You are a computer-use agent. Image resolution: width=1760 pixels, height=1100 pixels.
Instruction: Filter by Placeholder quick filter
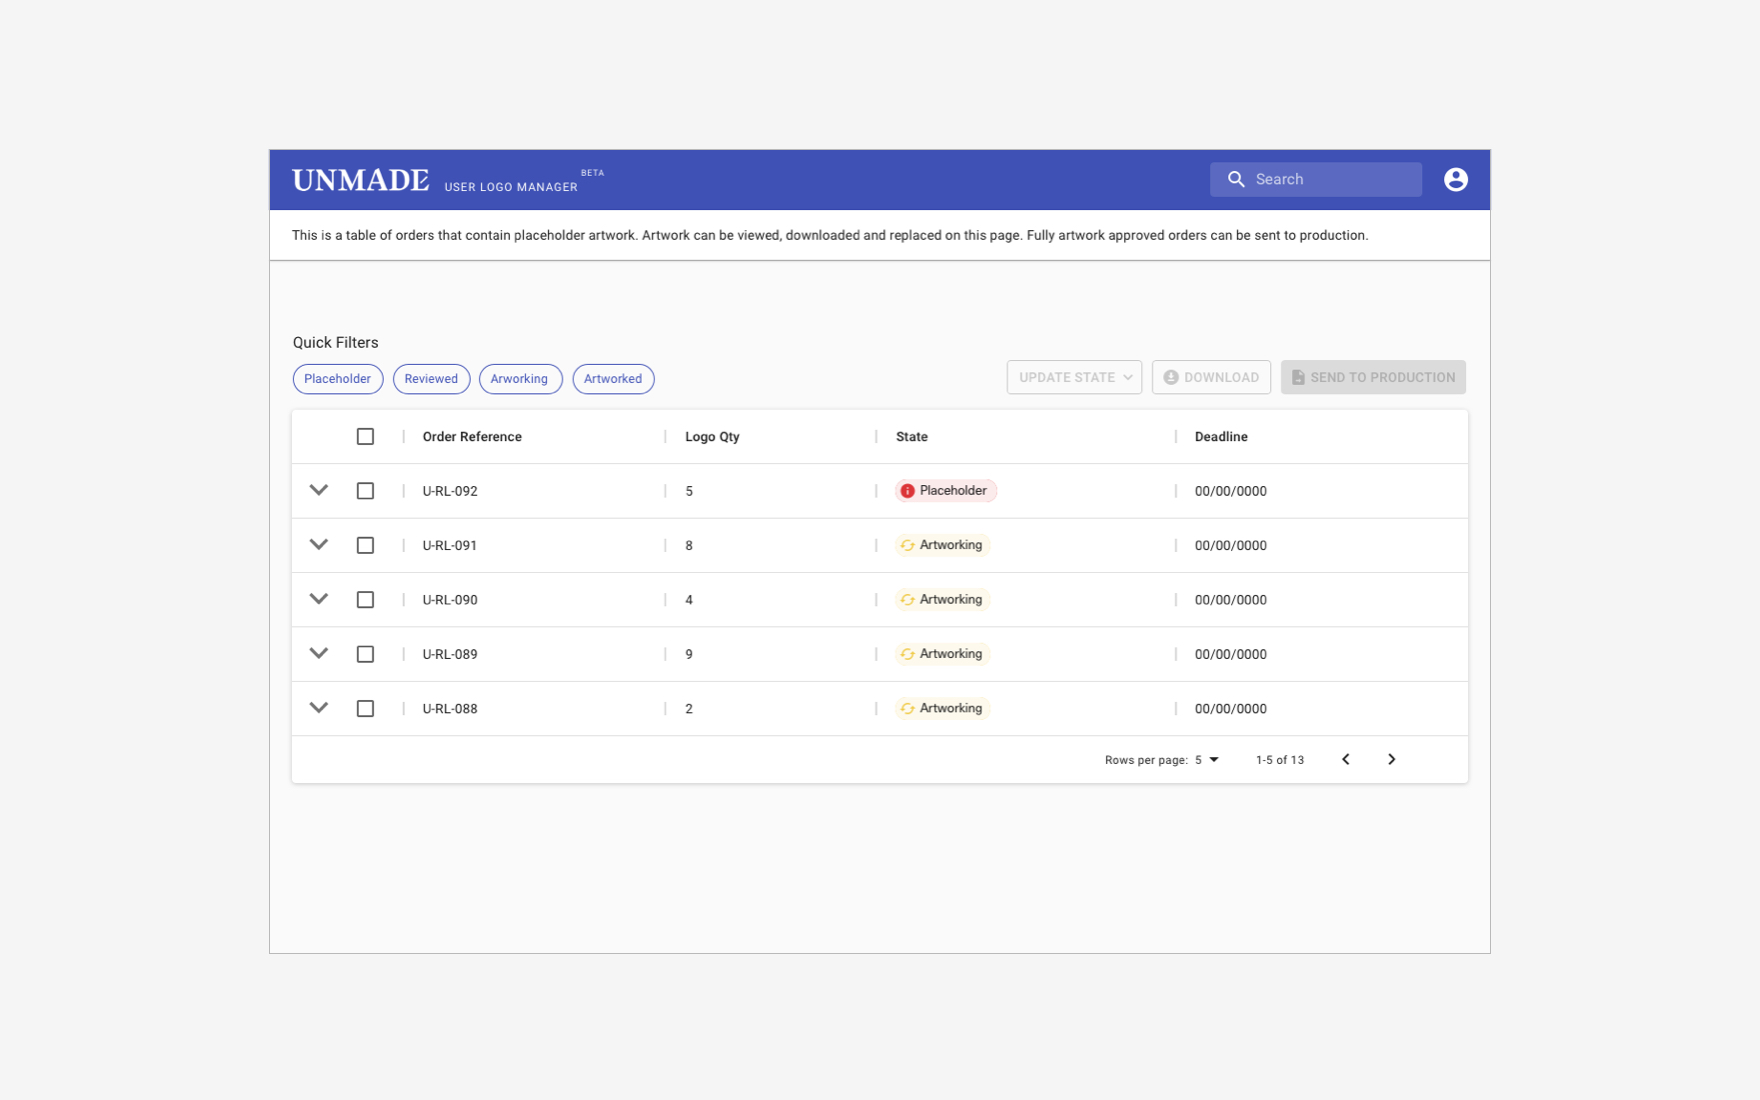point(337,379)
